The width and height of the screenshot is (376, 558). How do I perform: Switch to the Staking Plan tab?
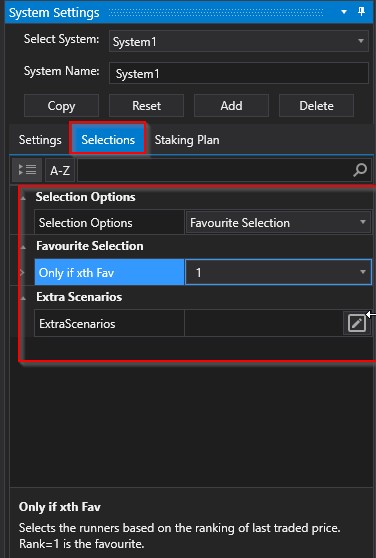(187, 140)
